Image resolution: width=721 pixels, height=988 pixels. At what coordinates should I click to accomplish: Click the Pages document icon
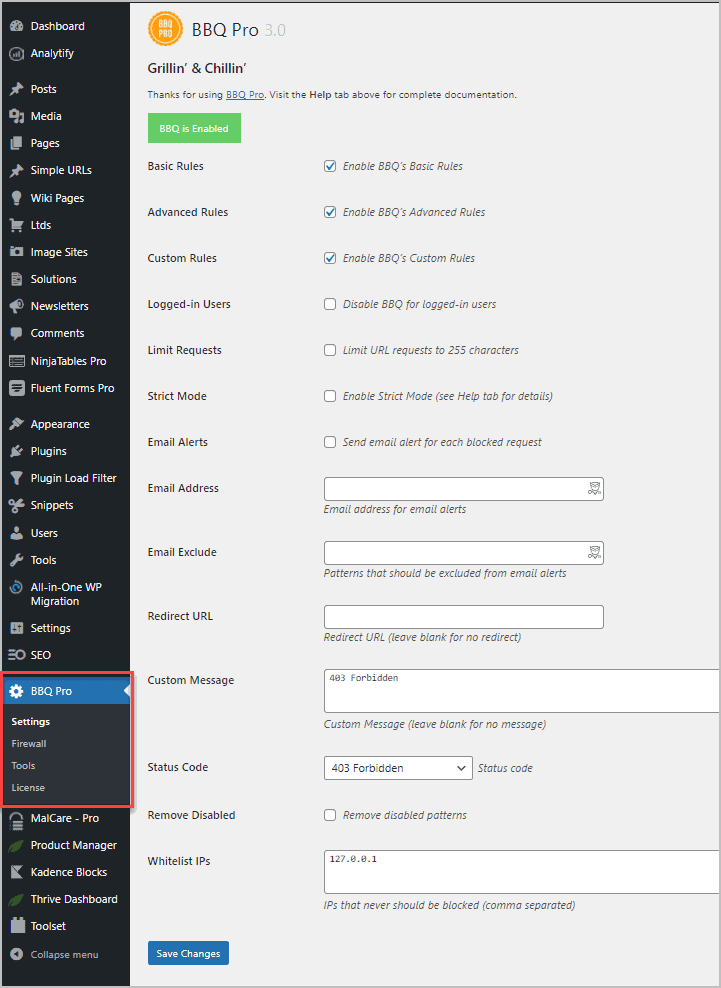(x=16, y=144)
